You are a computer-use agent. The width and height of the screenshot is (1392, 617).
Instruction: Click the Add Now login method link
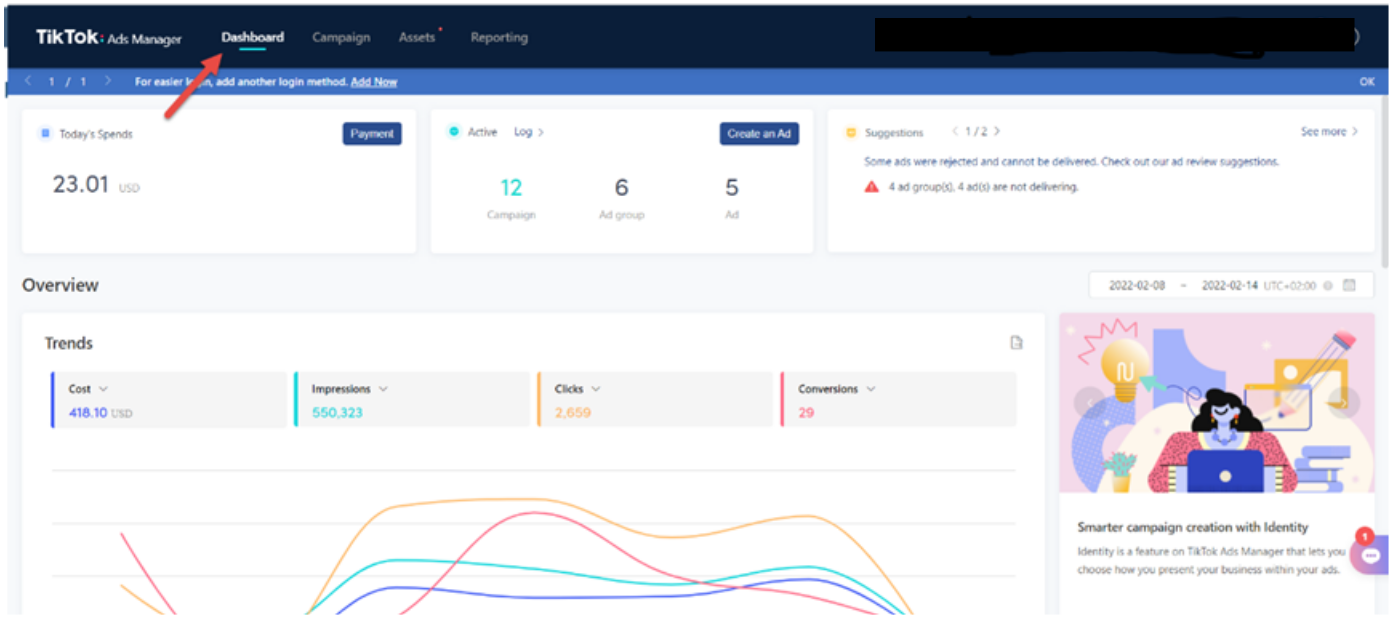[x=374, y=82]
